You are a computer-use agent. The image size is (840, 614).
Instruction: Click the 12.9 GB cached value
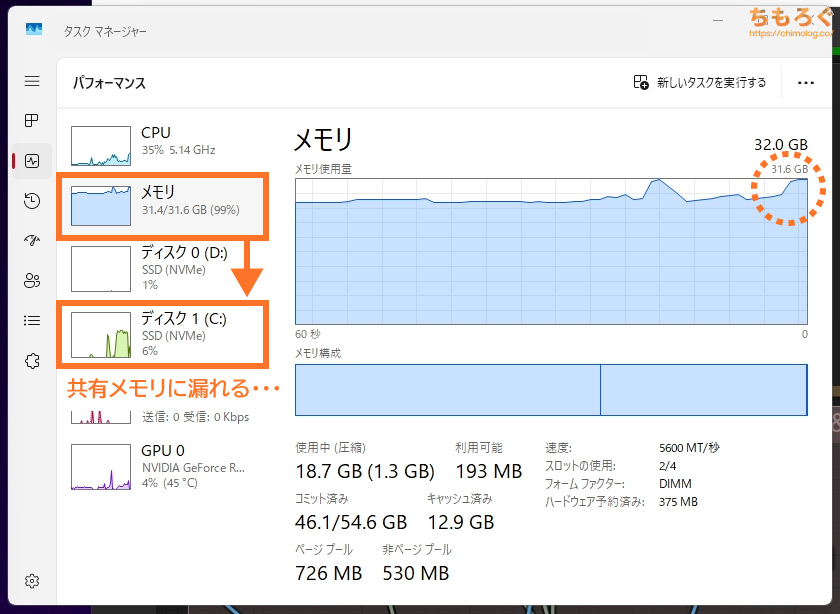point(461,522)
